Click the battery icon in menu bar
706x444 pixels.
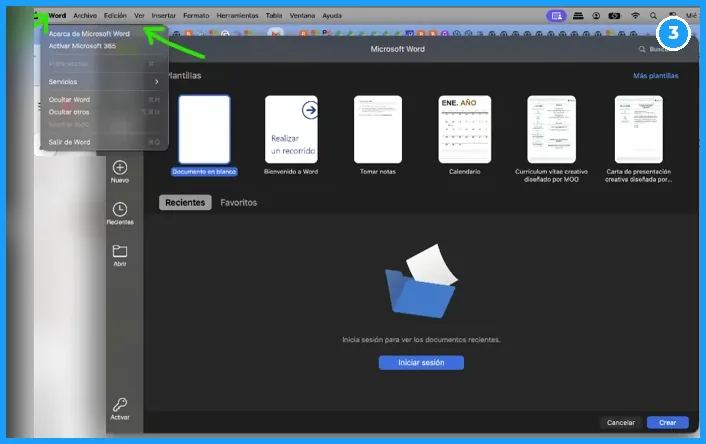point(614,16)
